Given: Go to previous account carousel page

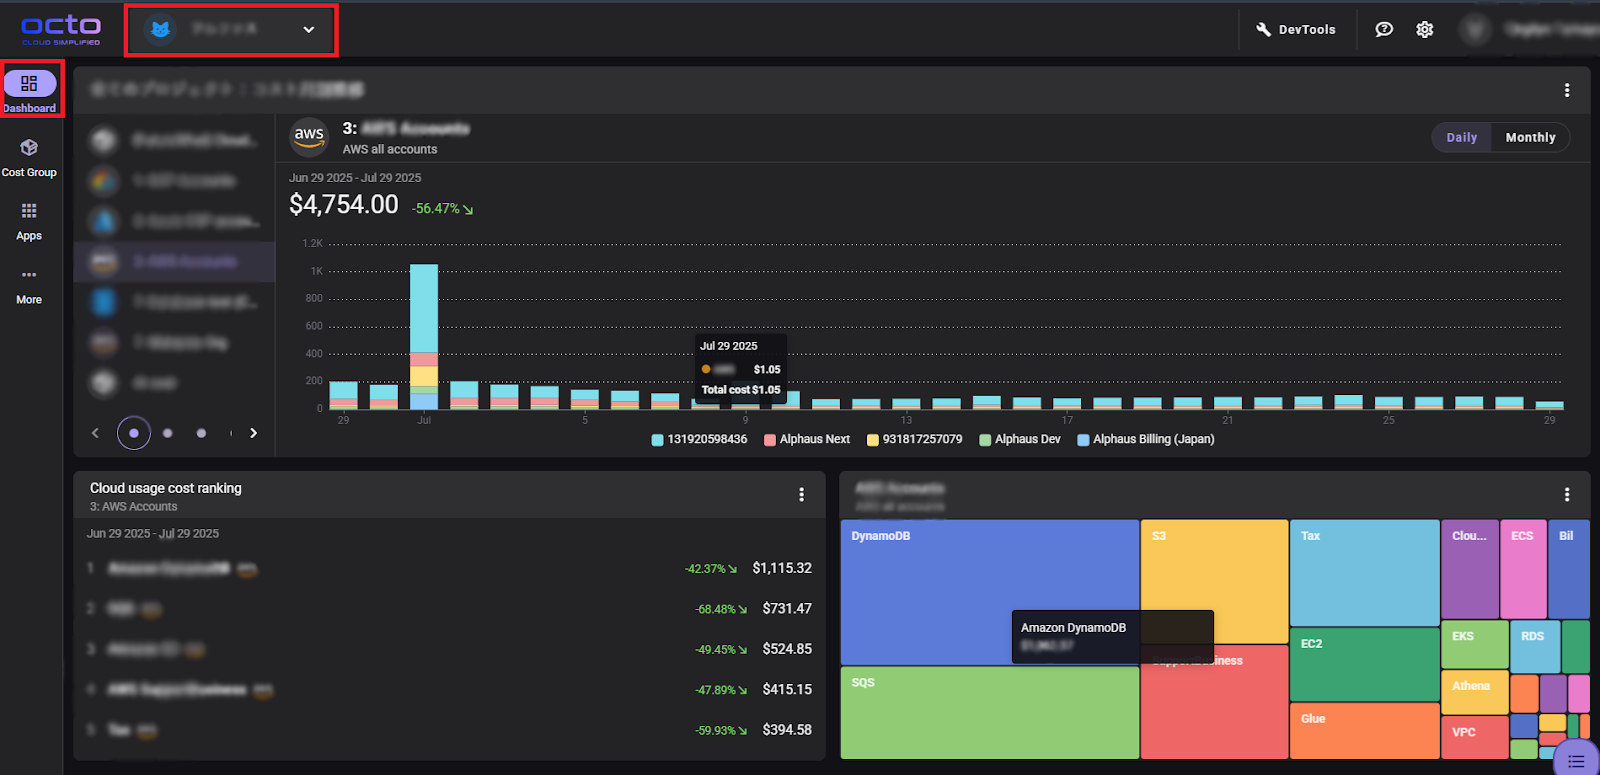Looking at the screenshot, I should (x=96, y=433).
